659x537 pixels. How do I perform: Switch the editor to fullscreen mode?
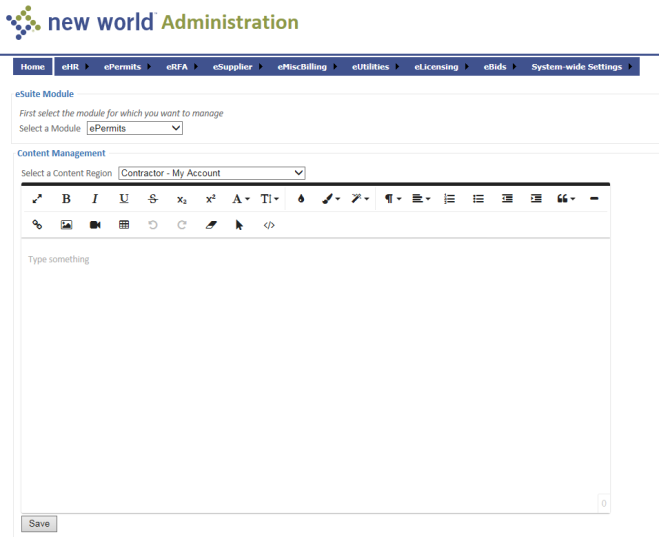pyautogui.click(x=37, y=199)
